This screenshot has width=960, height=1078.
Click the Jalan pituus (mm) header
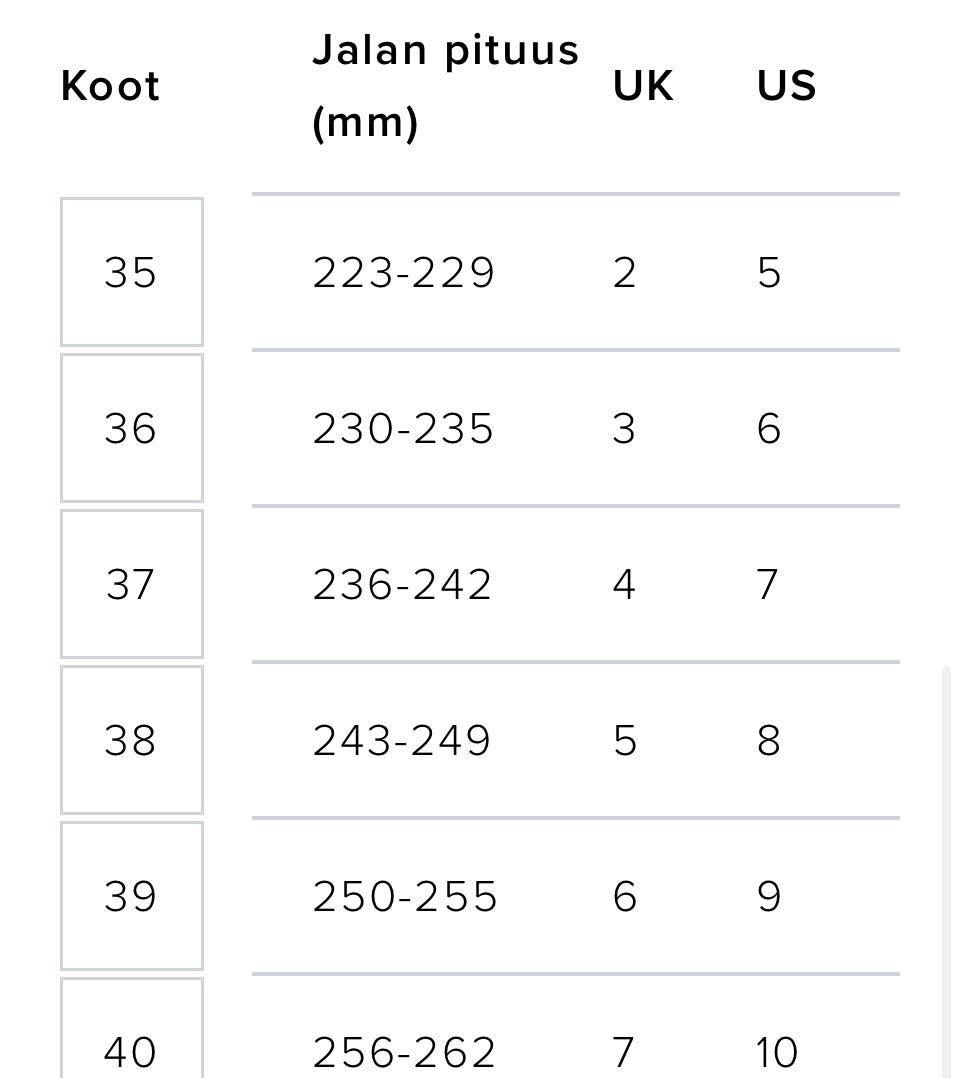(x=445, y=86)
